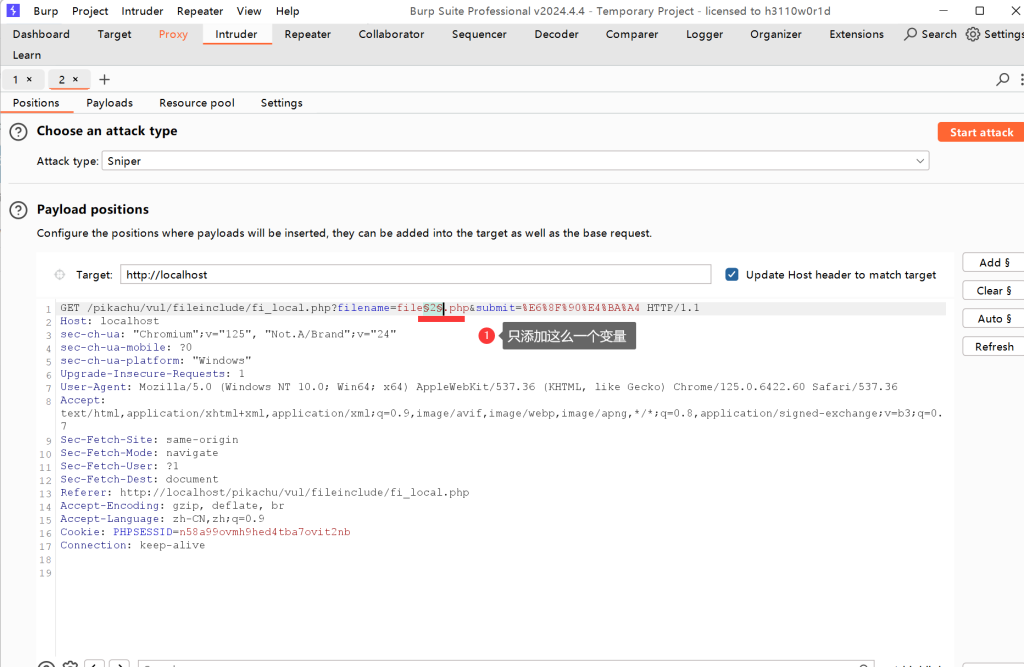Click the GET request line in editor
This screenshot has width=1024, height=667.
click(x=380, y=308)
